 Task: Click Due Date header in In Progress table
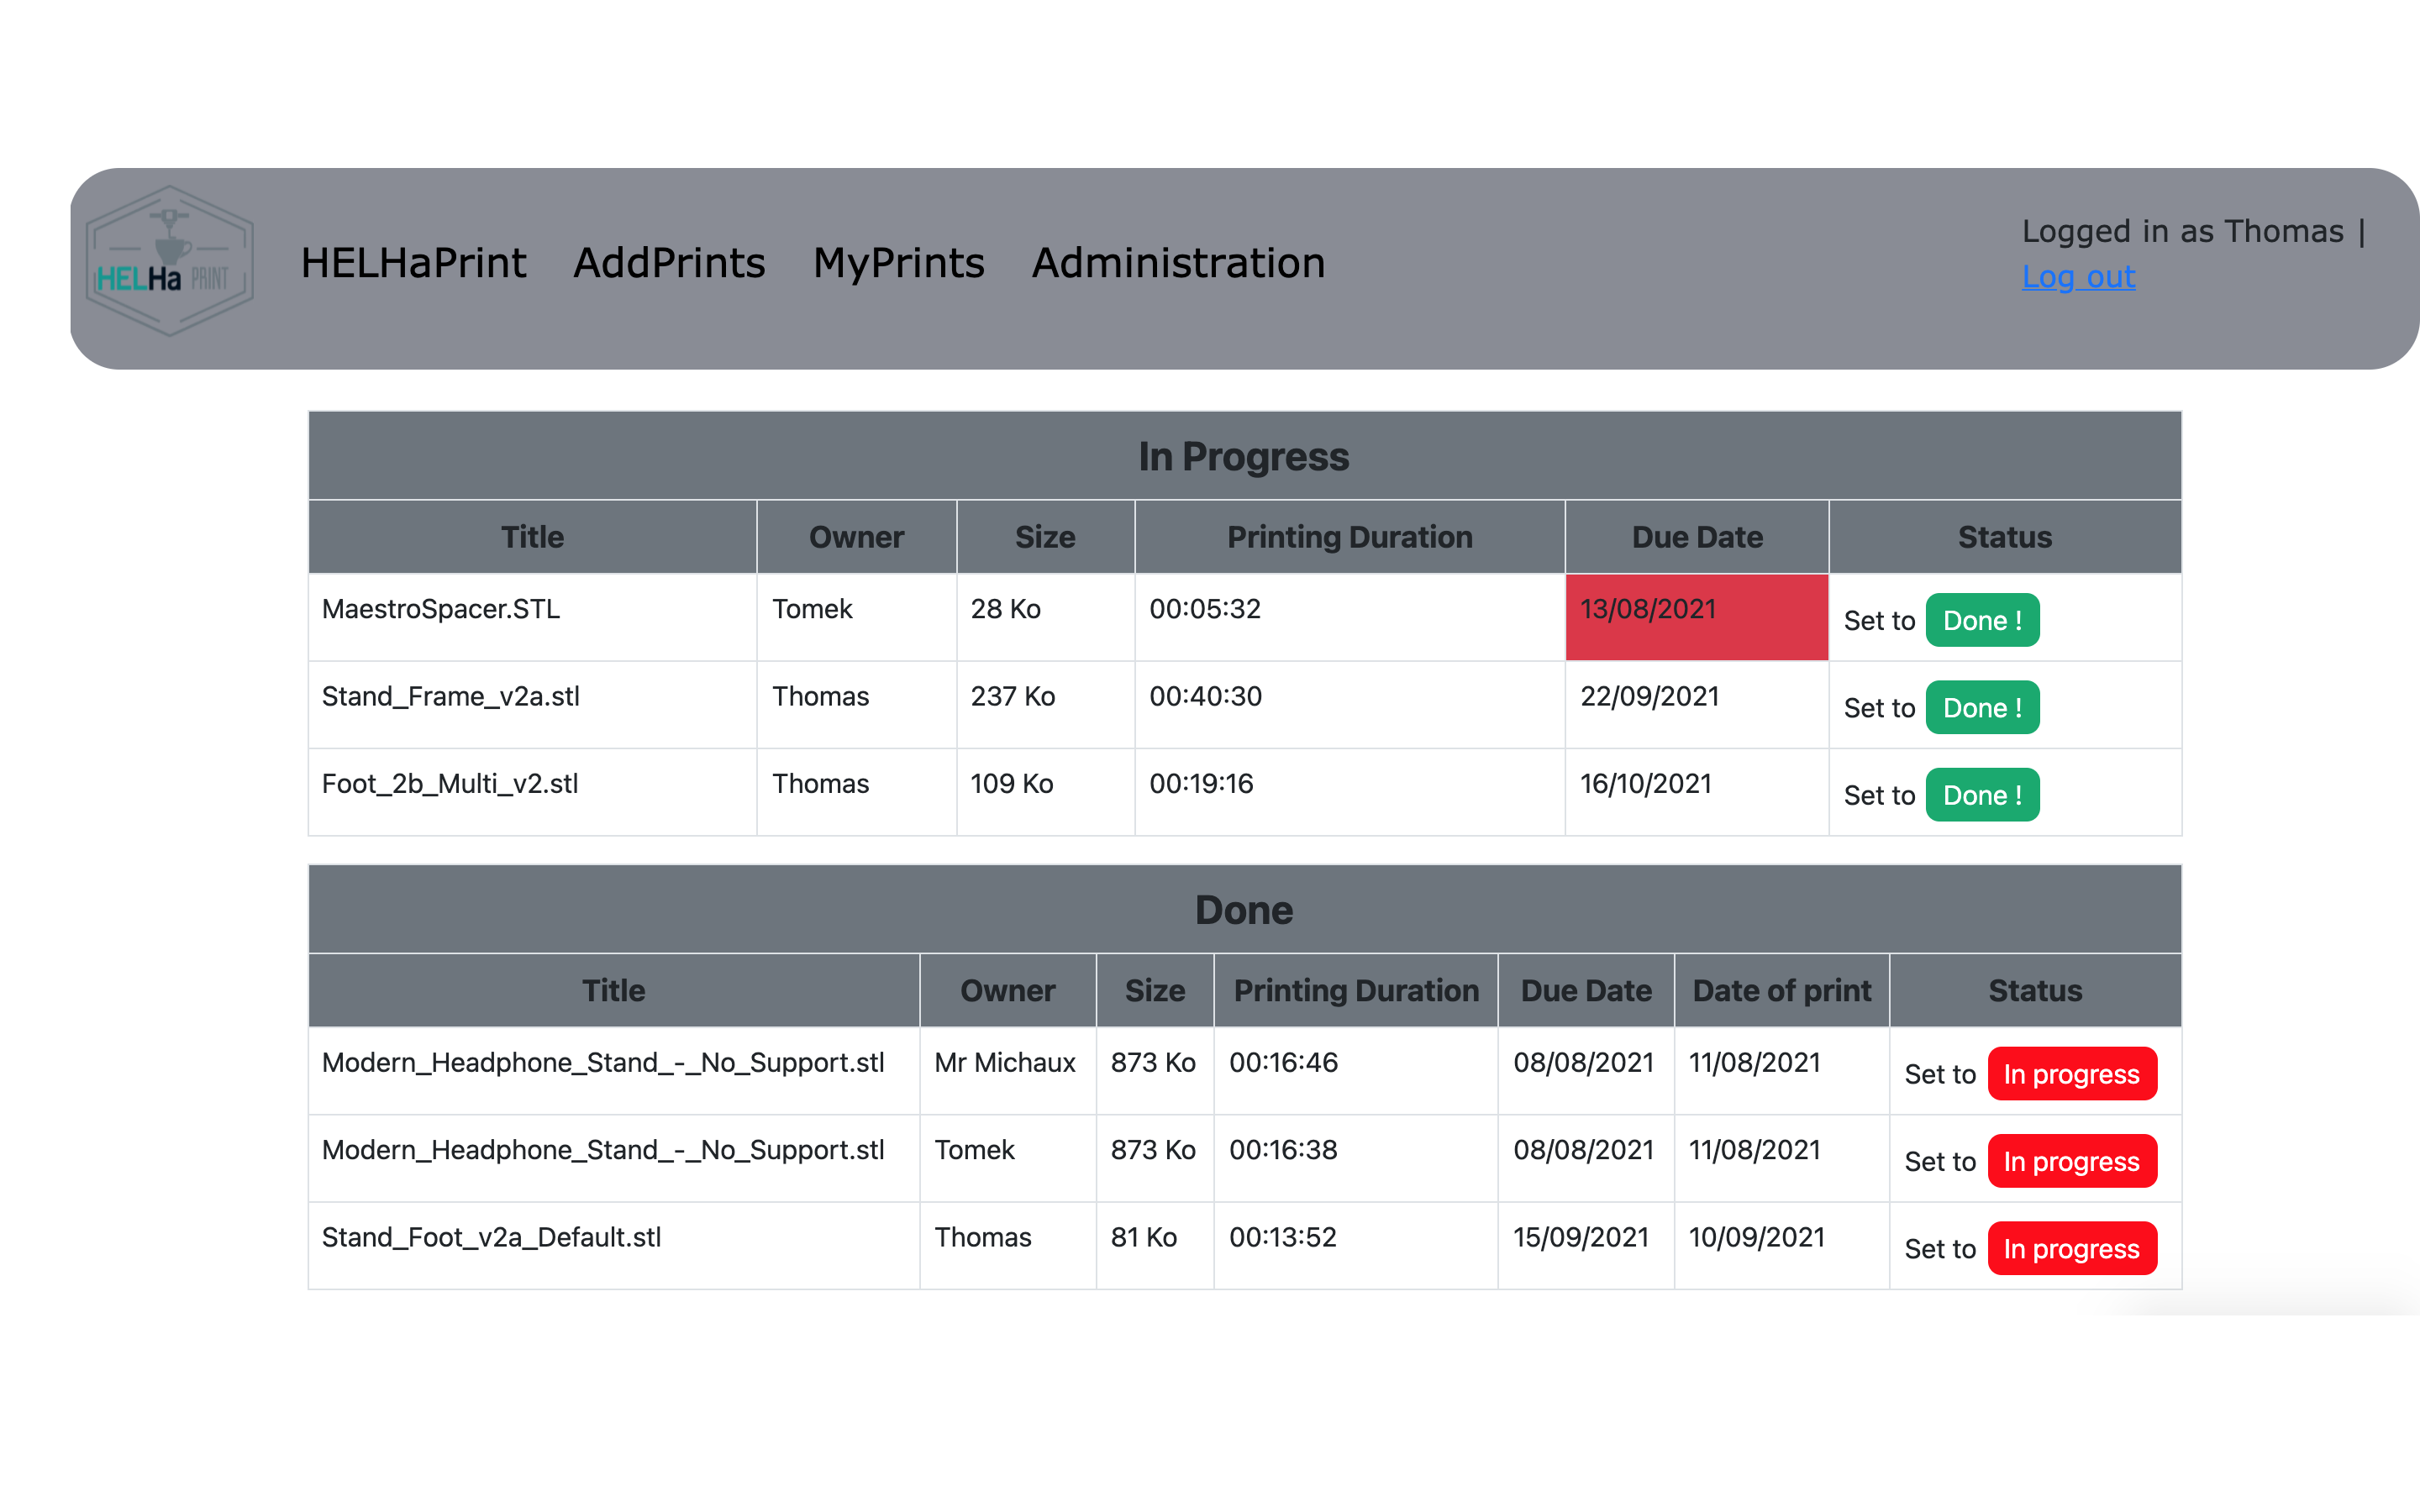(x=1696, y=537)
